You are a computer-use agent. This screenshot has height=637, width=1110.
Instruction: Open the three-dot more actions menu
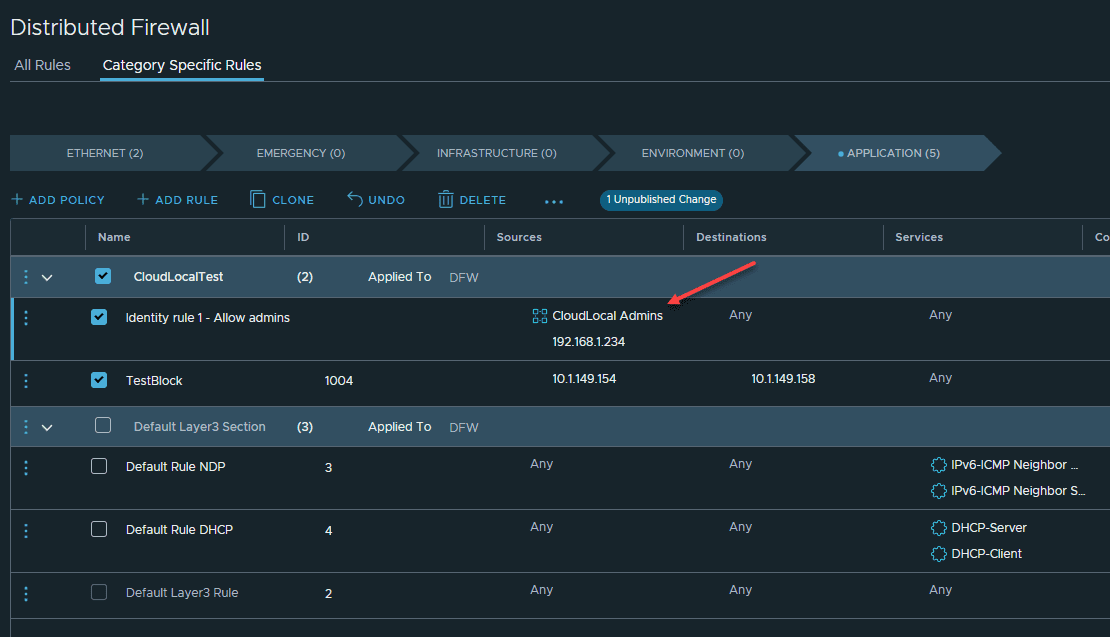tap(554, 201)
